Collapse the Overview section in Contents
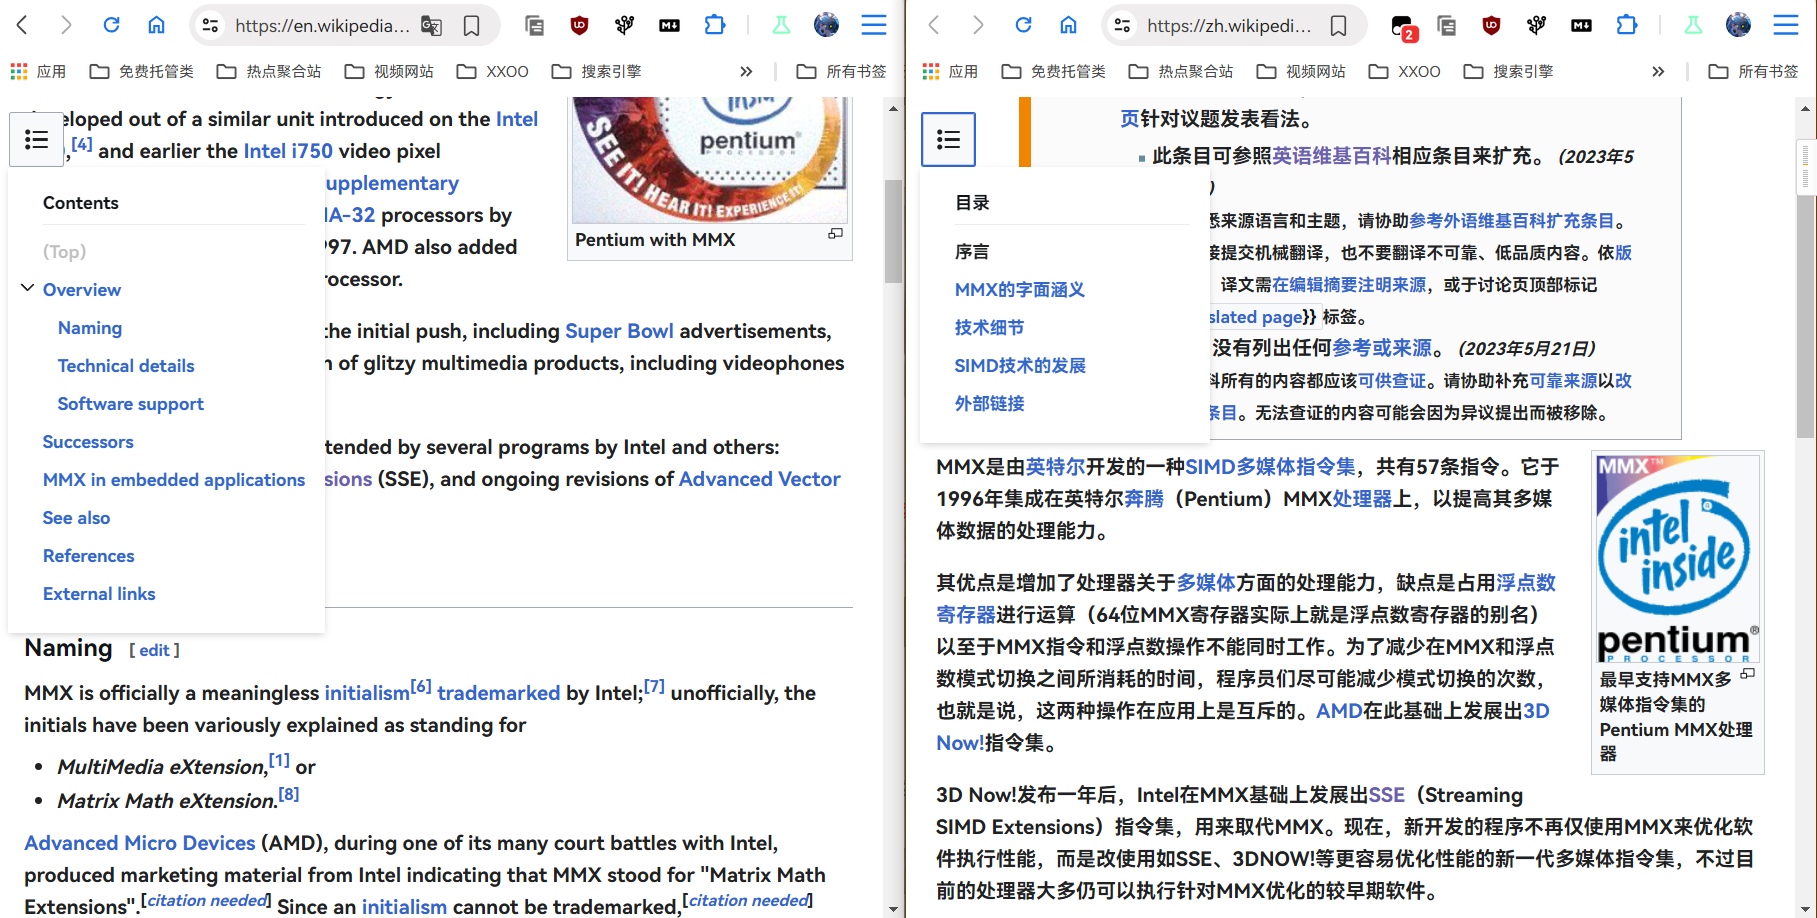The width and height of the screenshot is (1817, 918). click(x=27, y=288)
